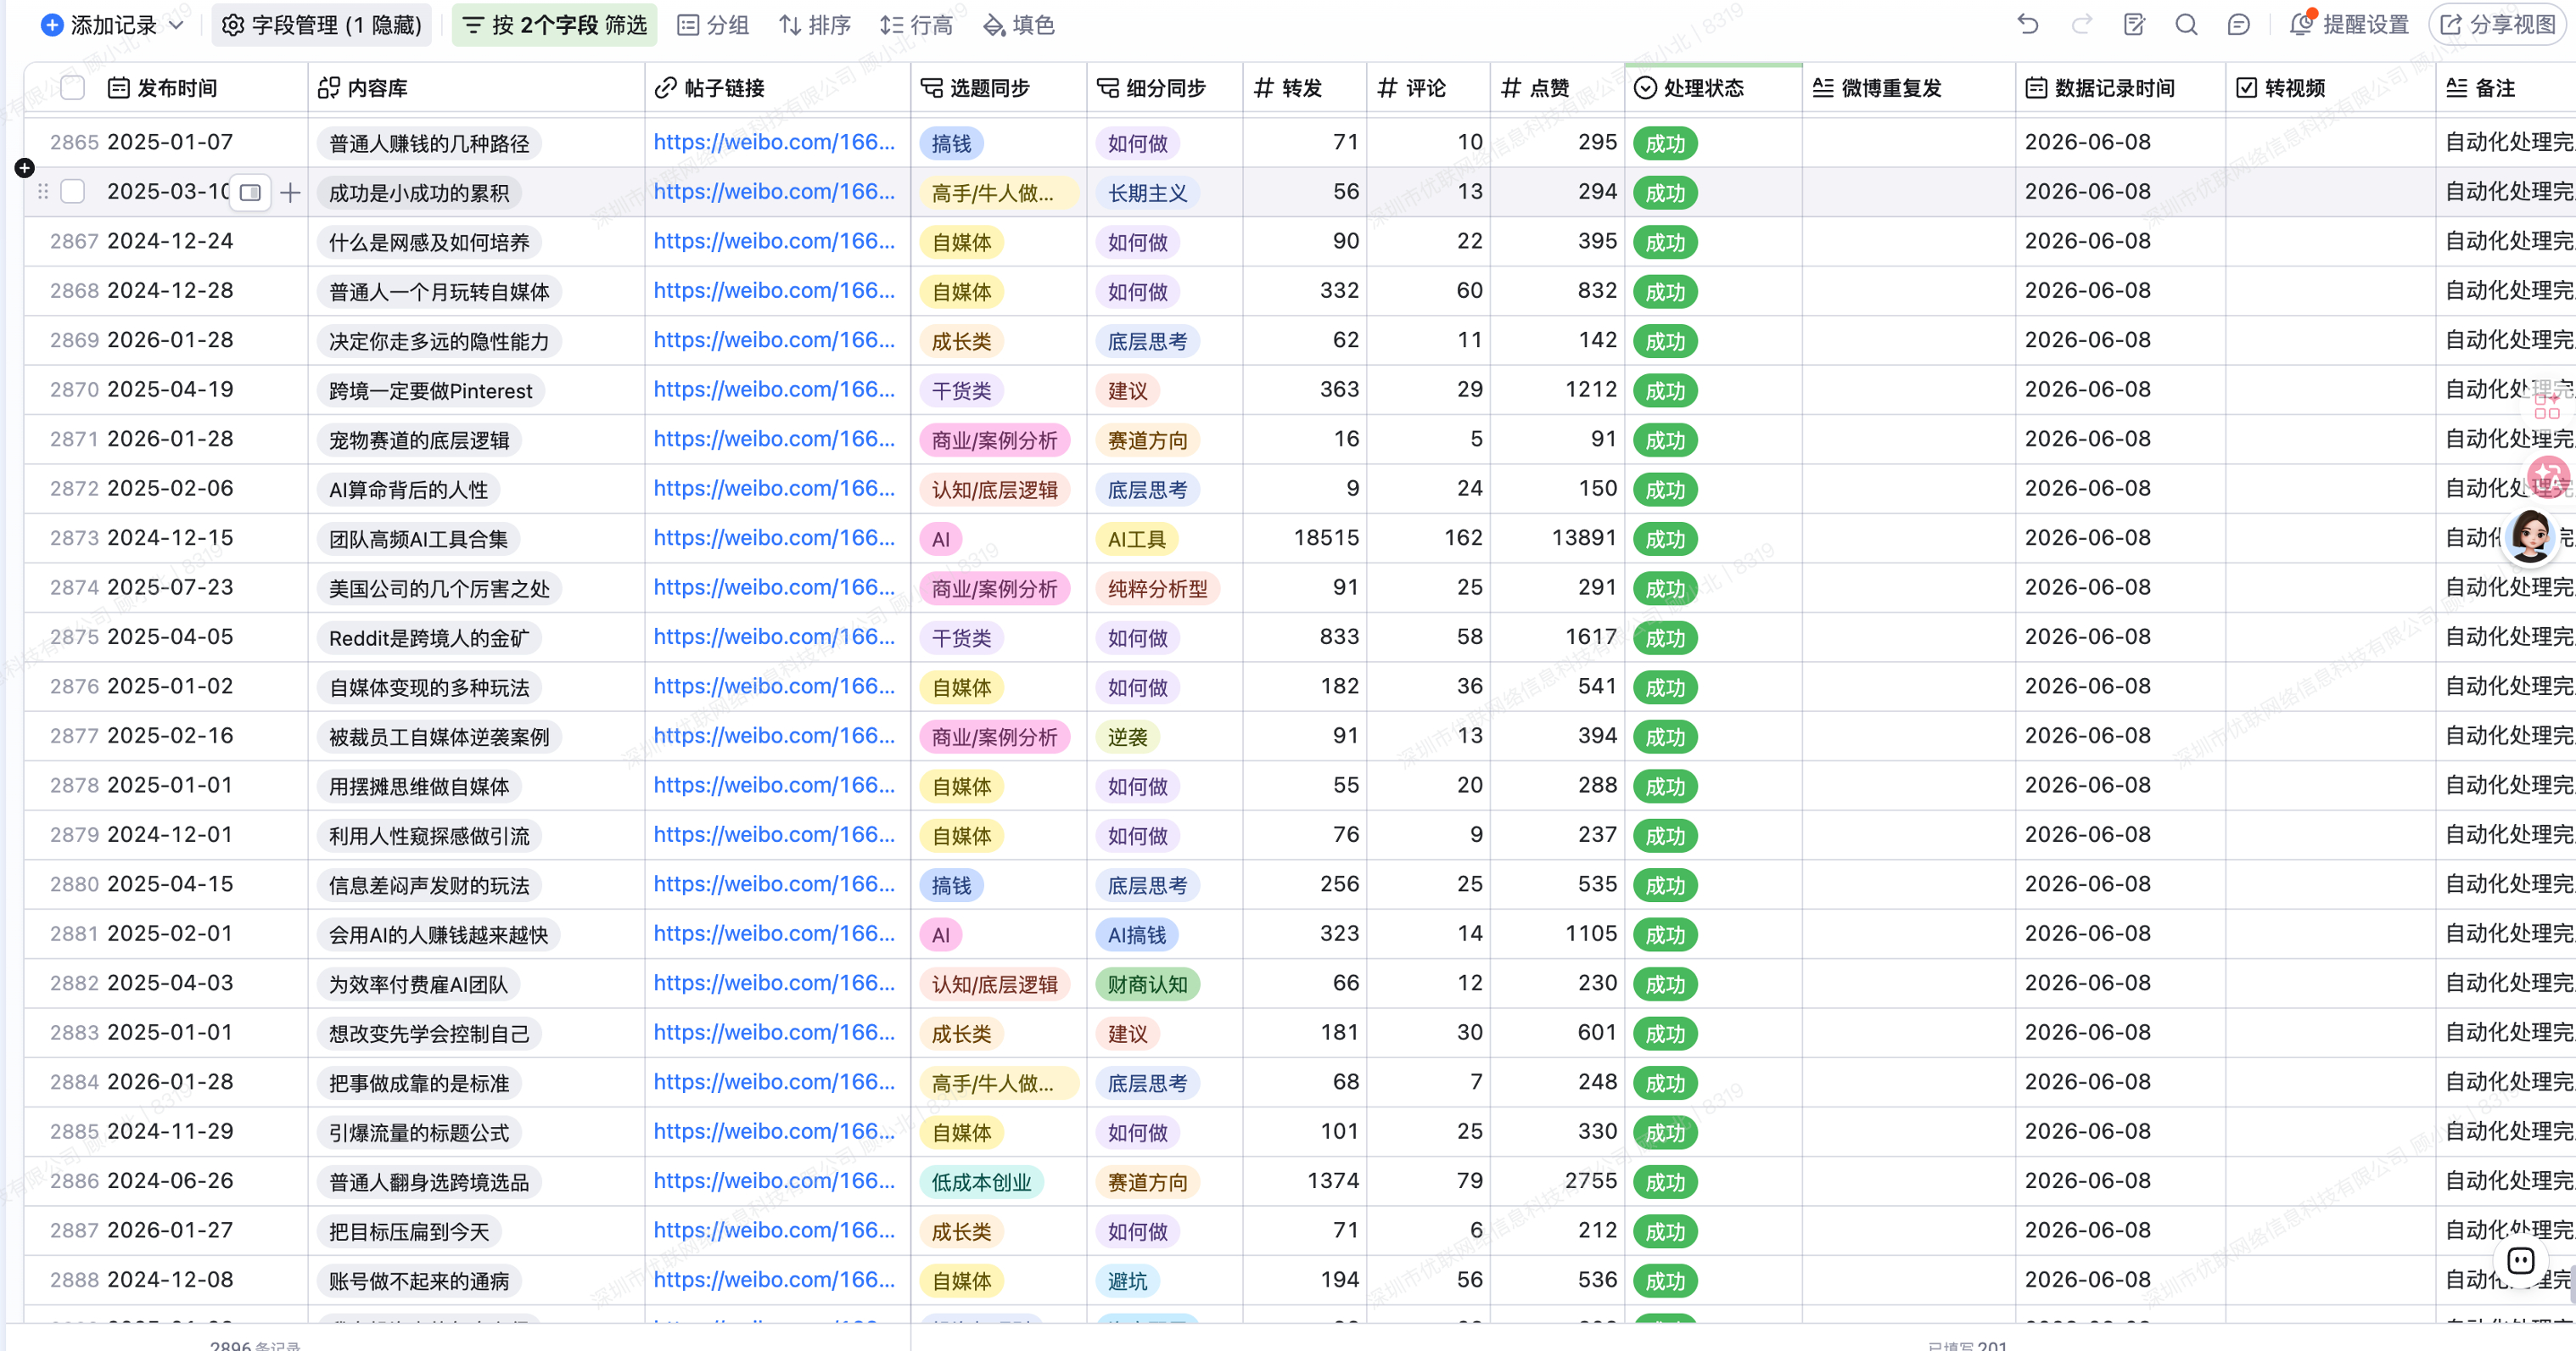This screenshot has height=1351, width=2576.
Task: Click the black add-row circle icon
Action: (25, 168)
